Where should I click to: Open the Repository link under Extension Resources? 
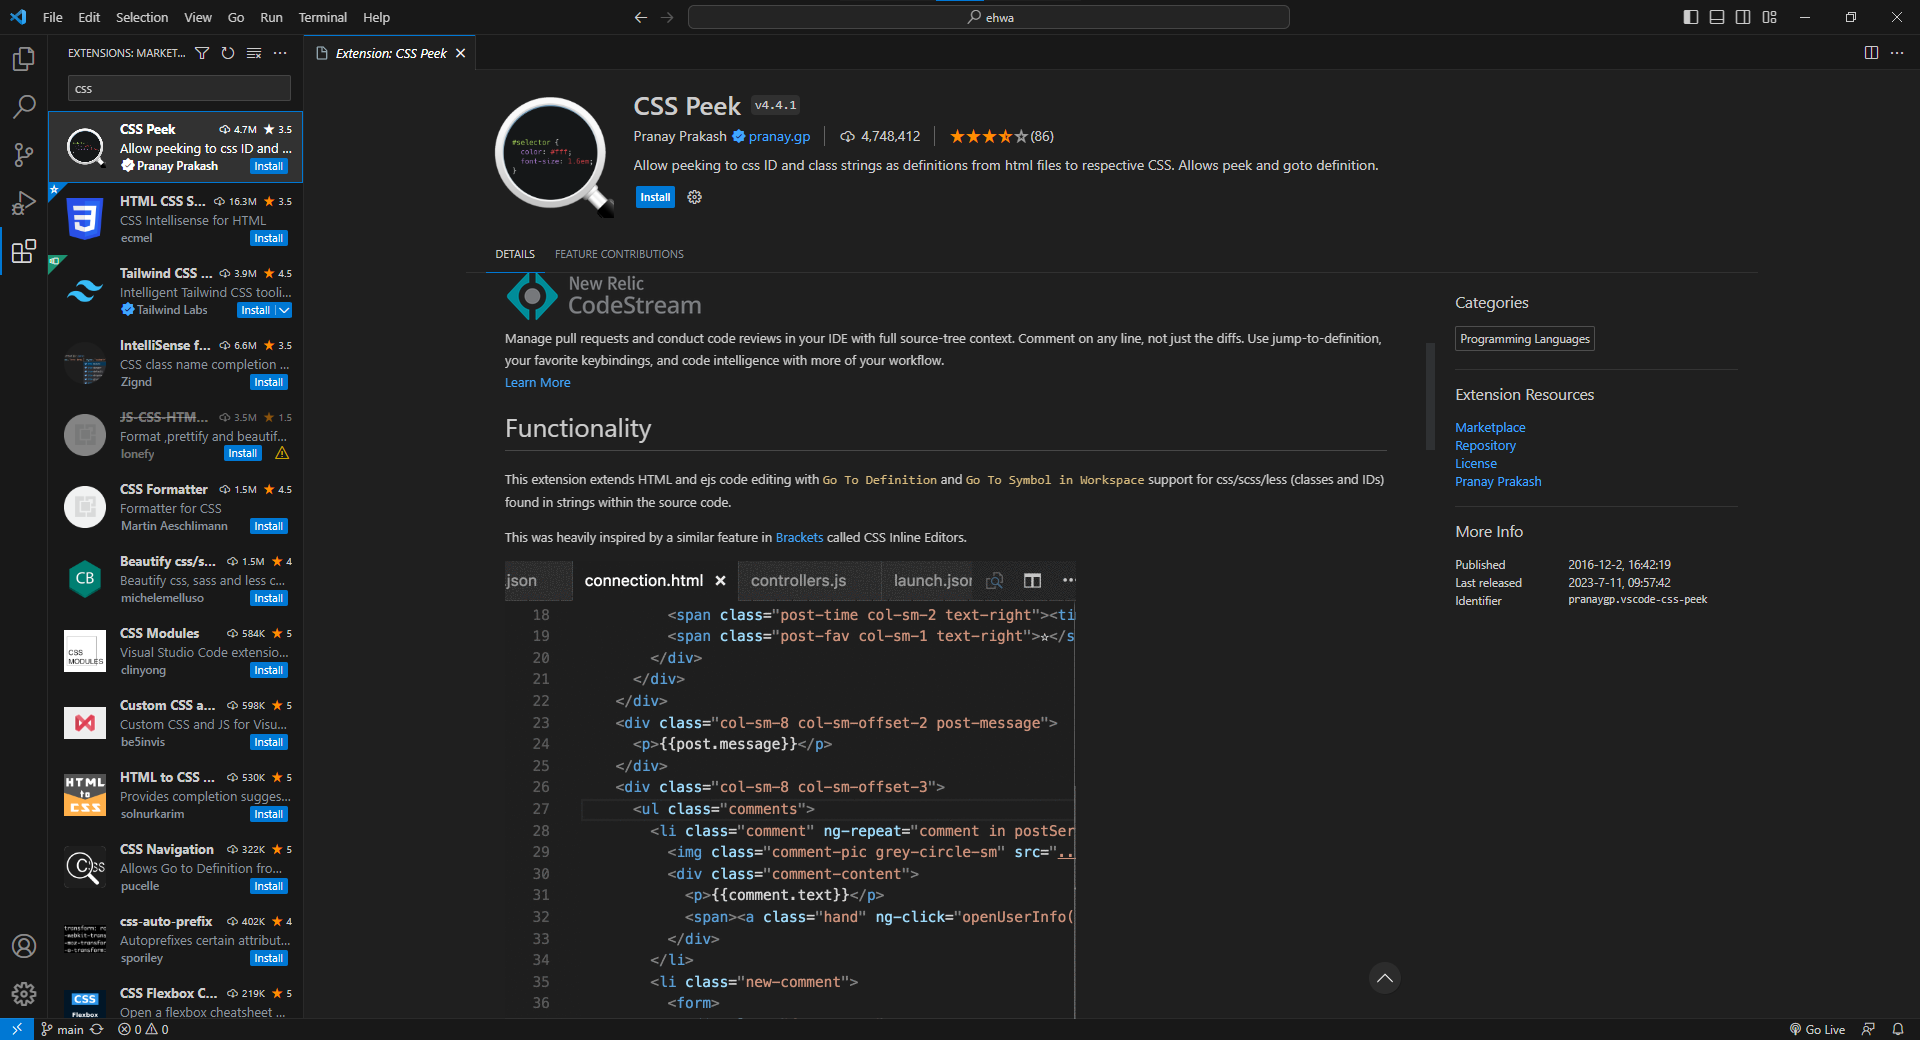(1484, 445)
